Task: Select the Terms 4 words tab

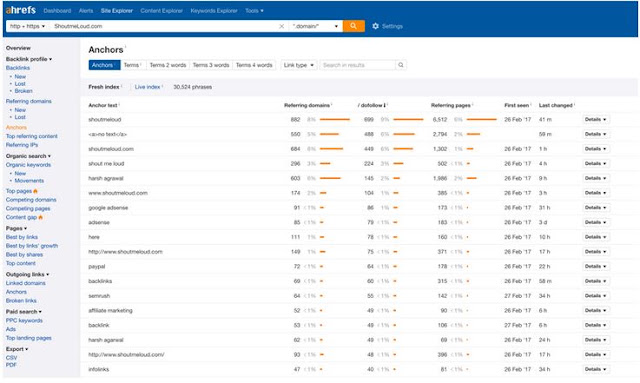Action: point(254,65)
